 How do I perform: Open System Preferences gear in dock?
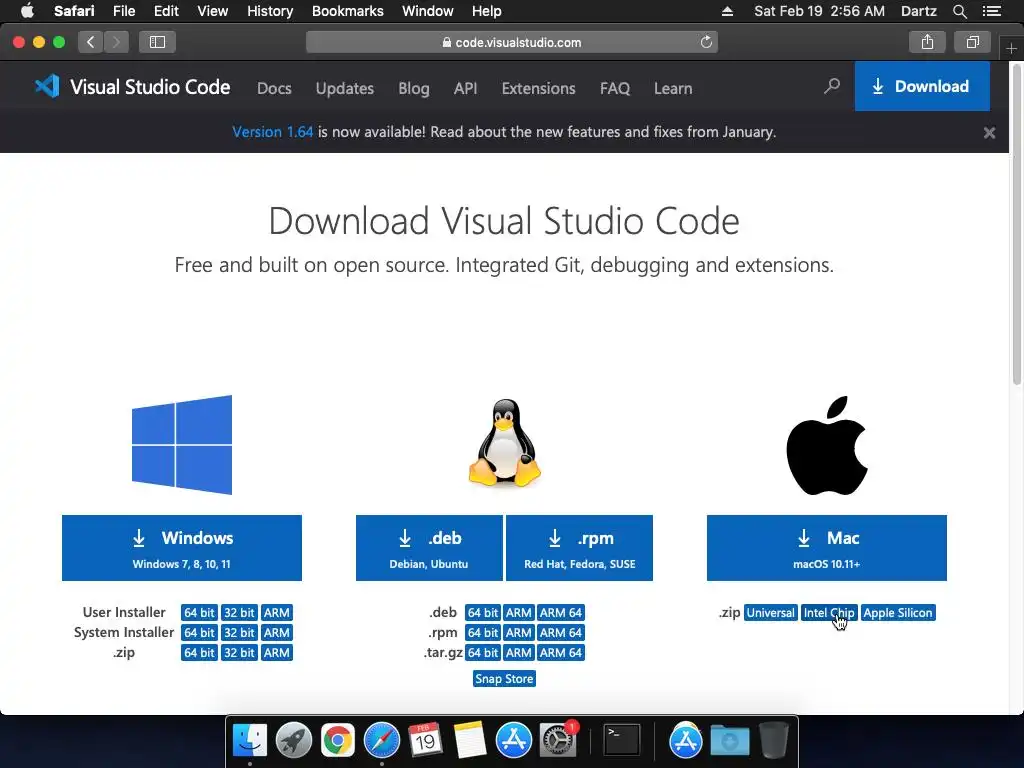[x=558, y=741]
